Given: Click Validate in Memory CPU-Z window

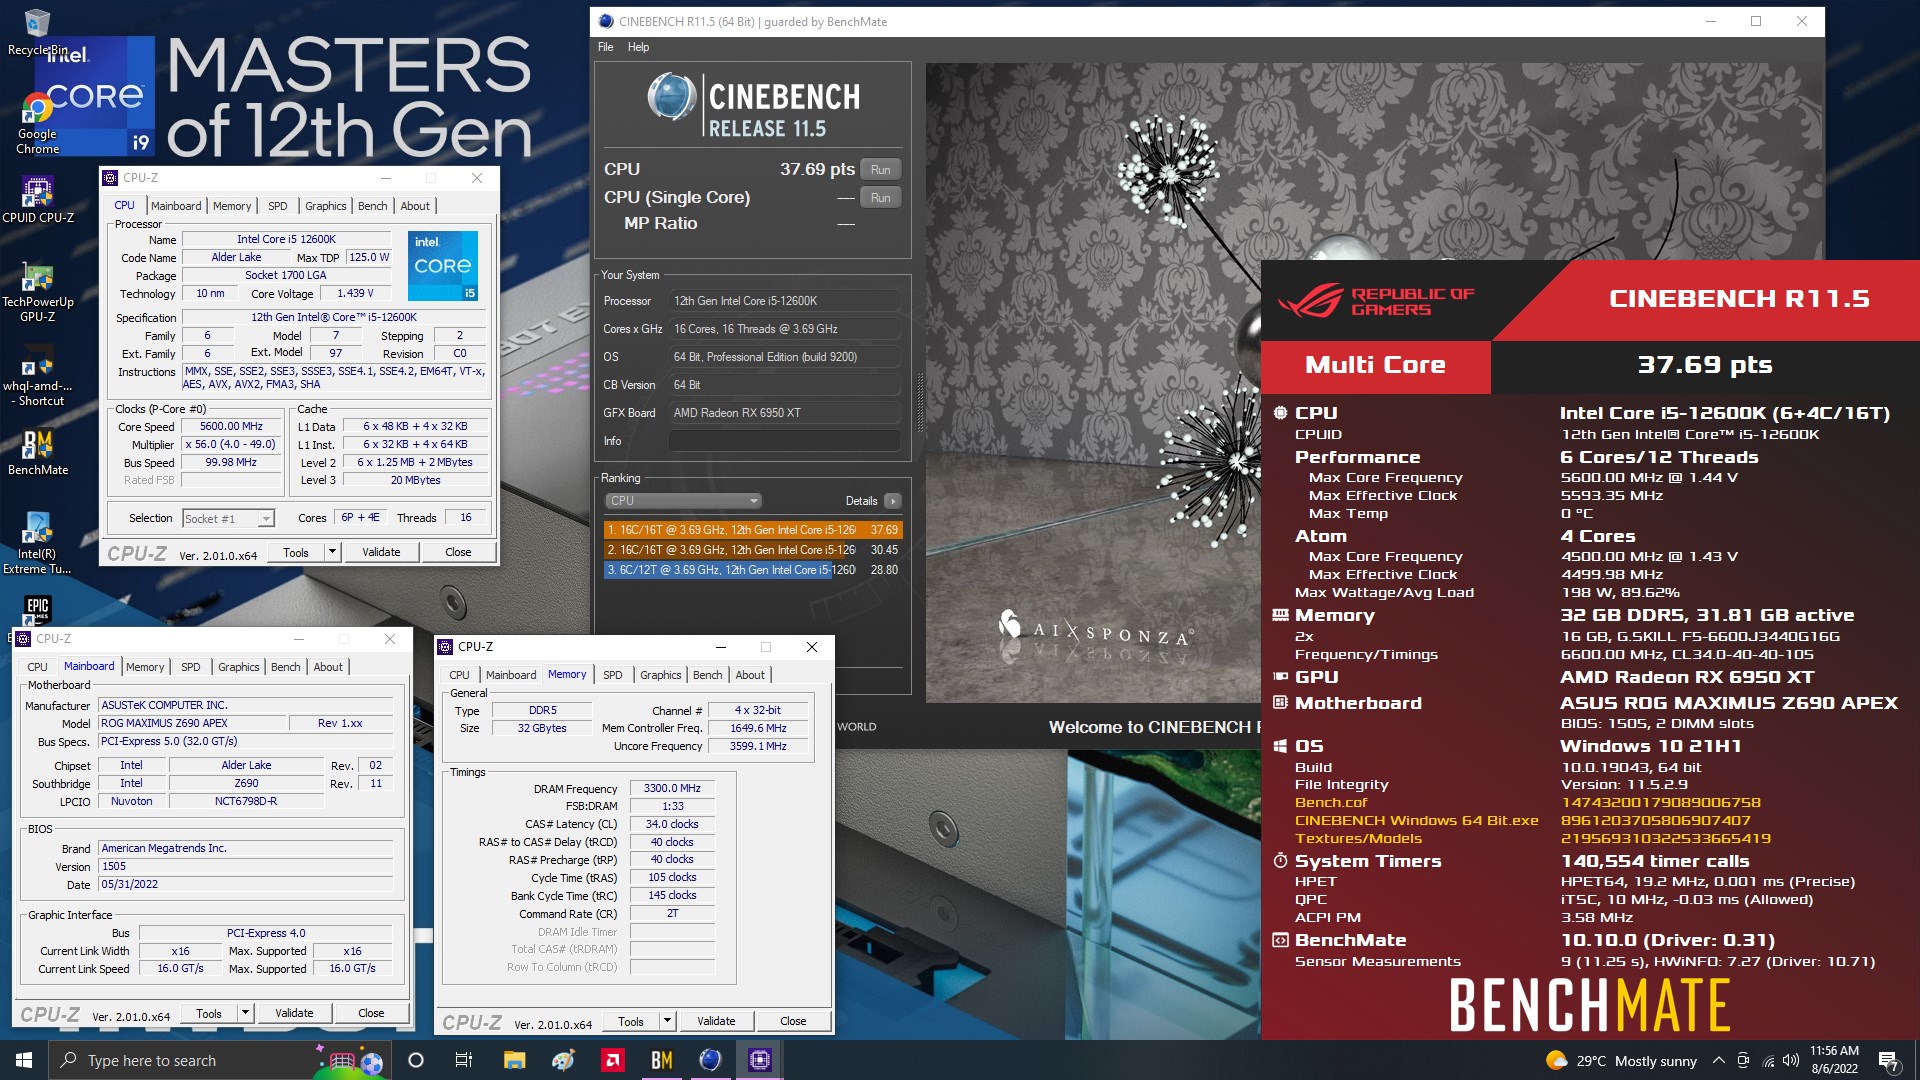Looking at the screenshot, I should point(716,1021).
